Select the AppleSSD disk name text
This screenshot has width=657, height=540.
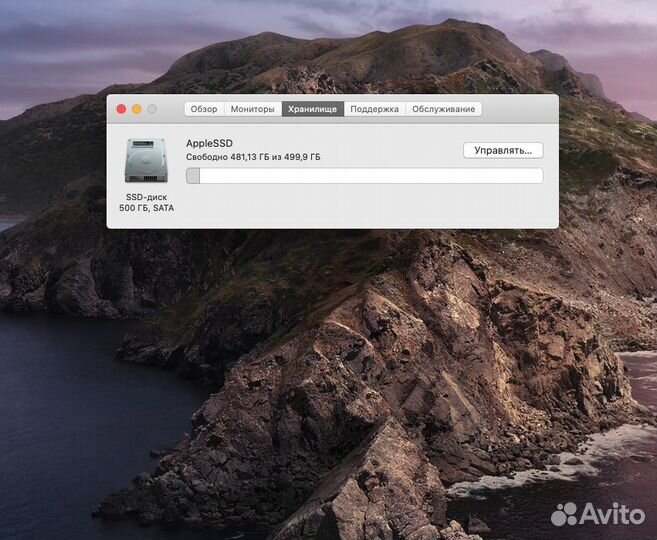coord(210,143)
